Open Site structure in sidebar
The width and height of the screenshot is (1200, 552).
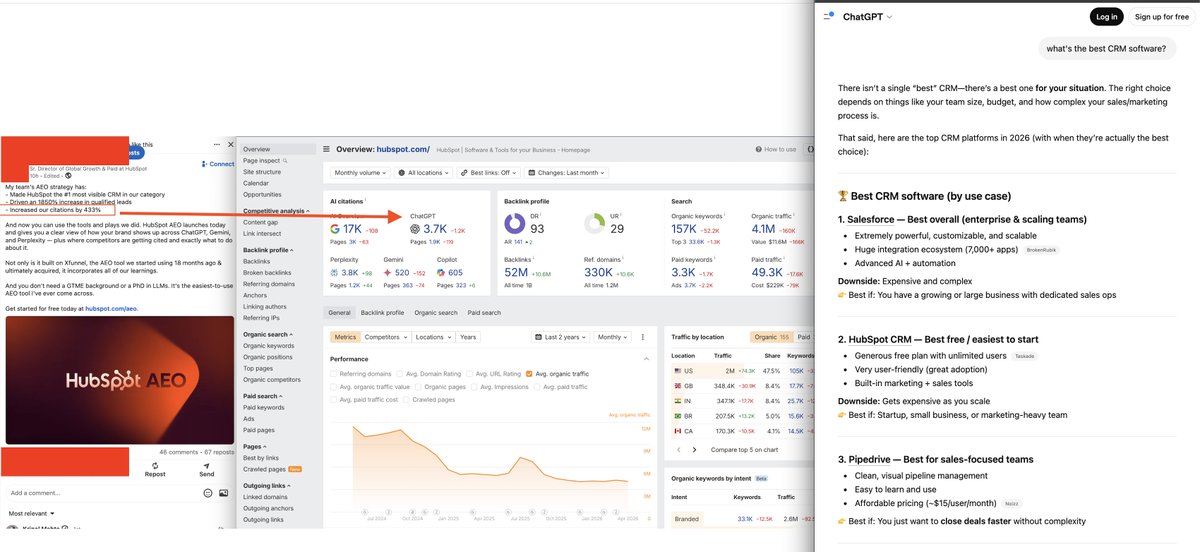click(262, 172)
